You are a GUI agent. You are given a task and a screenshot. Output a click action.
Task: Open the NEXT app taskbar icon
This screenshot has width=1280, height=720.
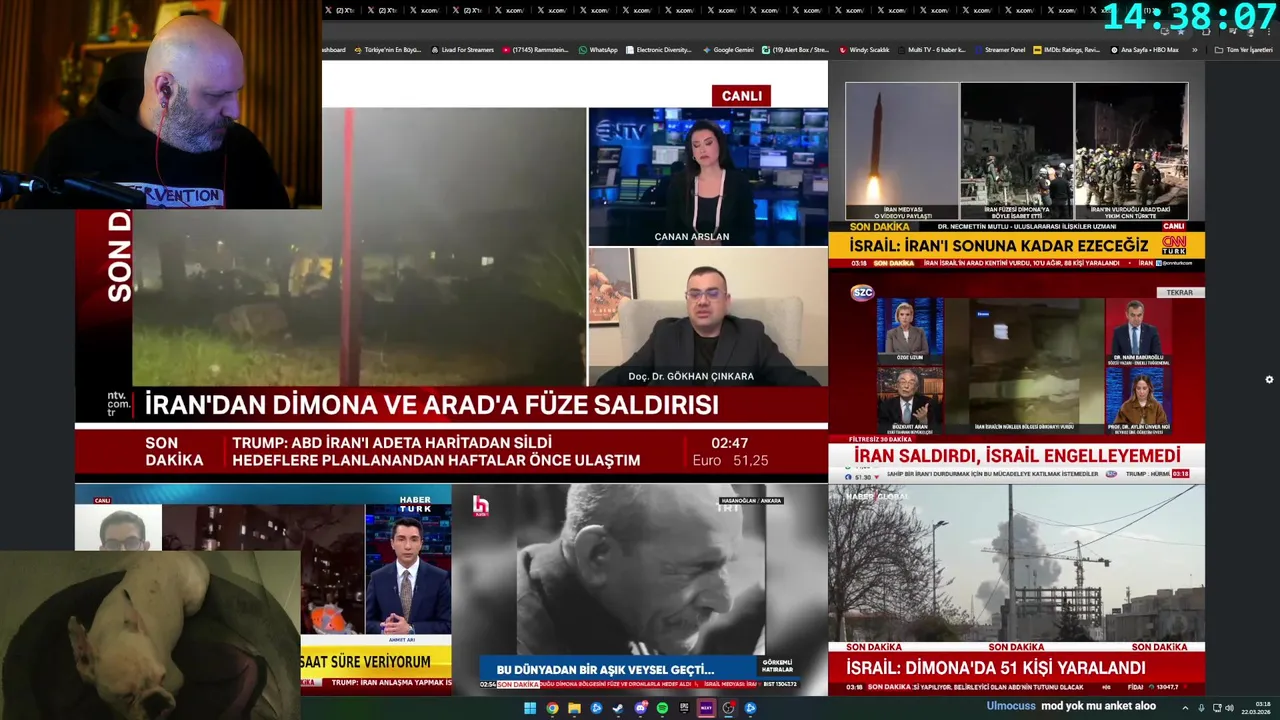[706, 708]
